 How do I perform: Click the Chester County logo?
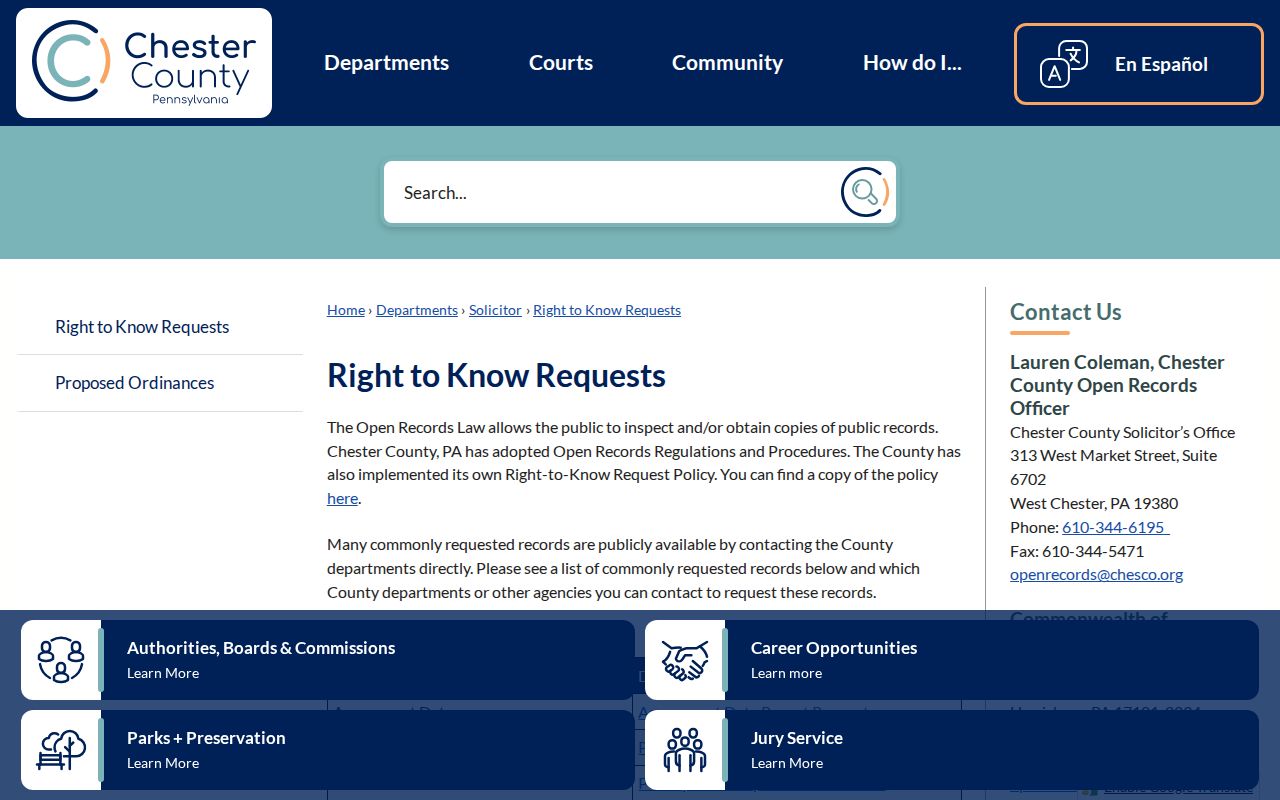click(144, 63)
